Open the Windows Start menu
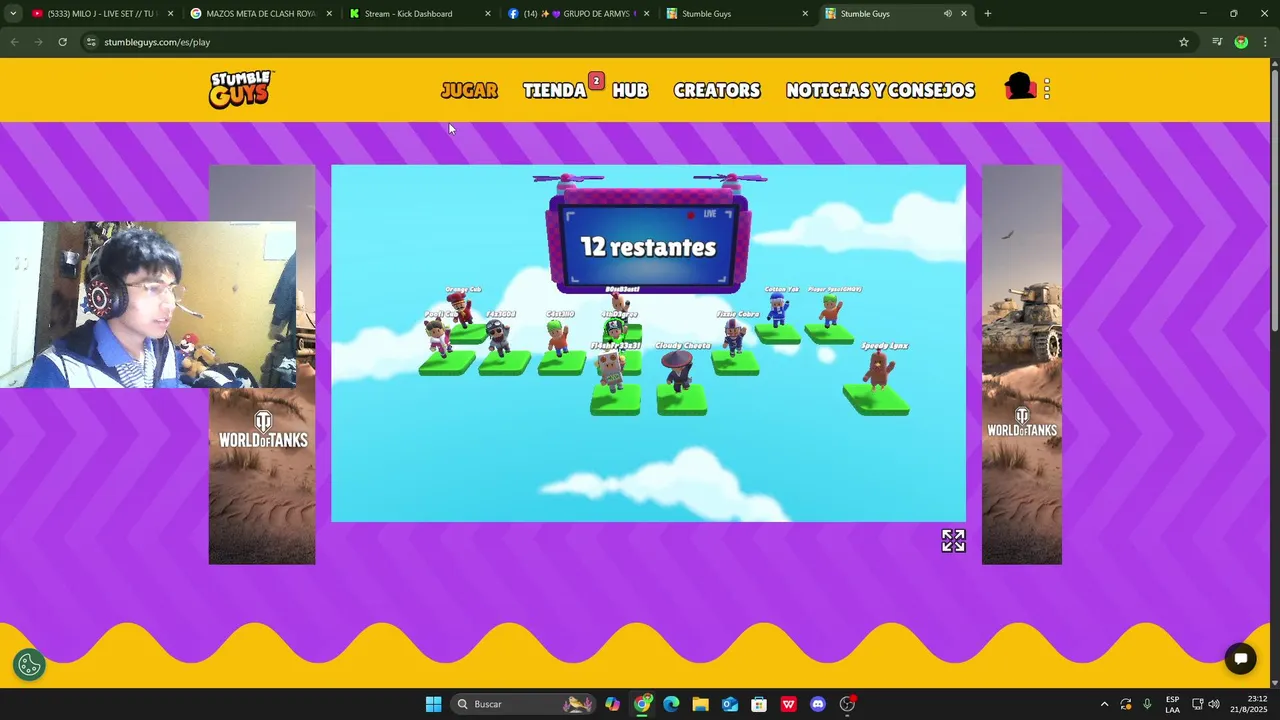This screenshot has width=1280, height=720. (x=433, y=704)
